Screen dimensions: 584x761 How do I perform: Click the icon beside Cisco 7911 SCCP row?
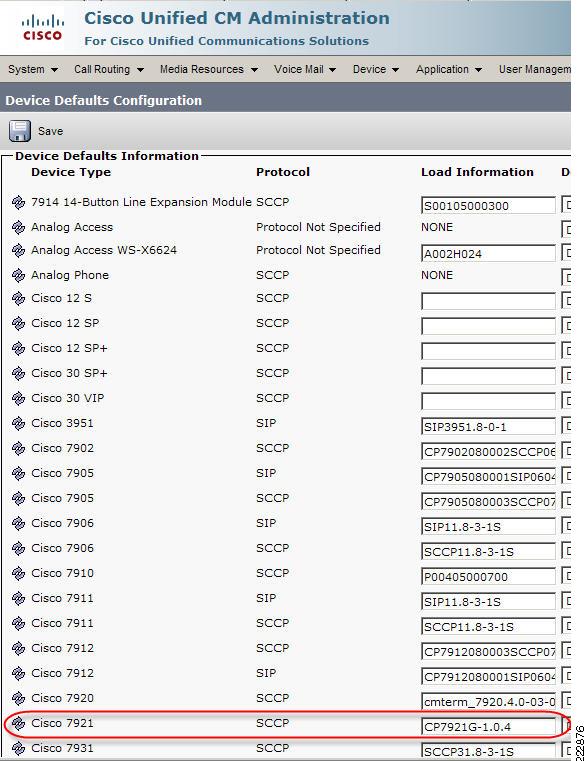(x=18, y=623)
